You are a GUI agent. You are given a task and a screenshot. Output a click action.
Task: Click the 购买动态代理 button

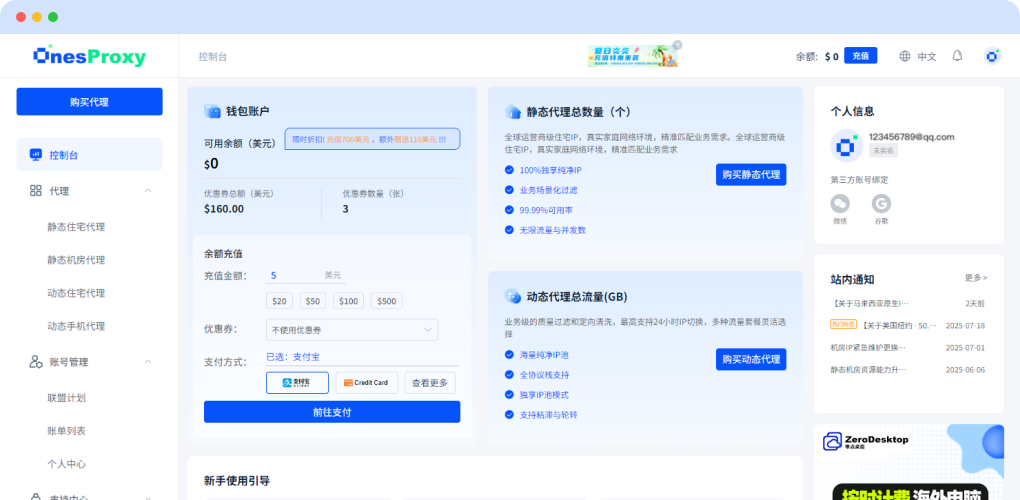tap(750, 359)
